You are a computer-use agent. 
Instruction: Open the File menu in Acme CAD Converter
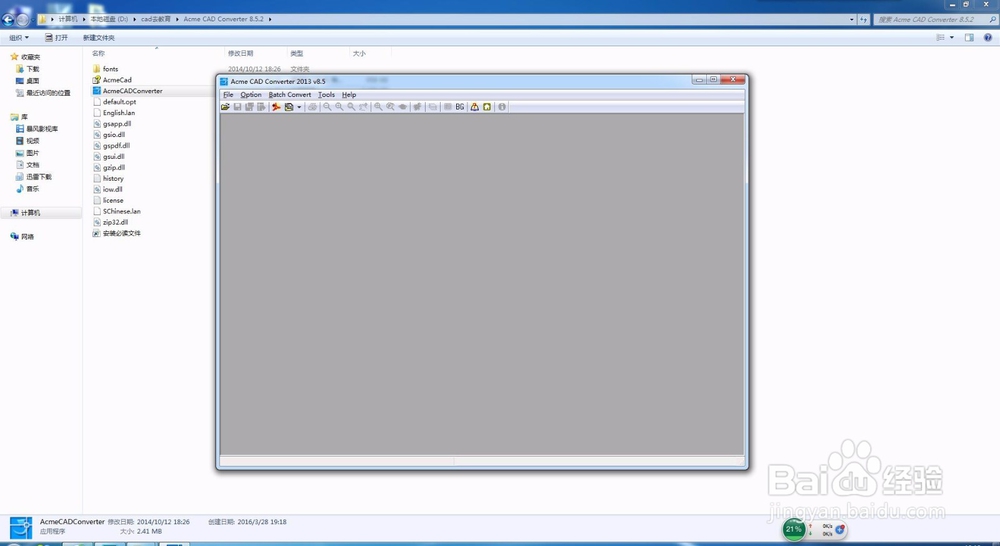(x=228, y=94)
